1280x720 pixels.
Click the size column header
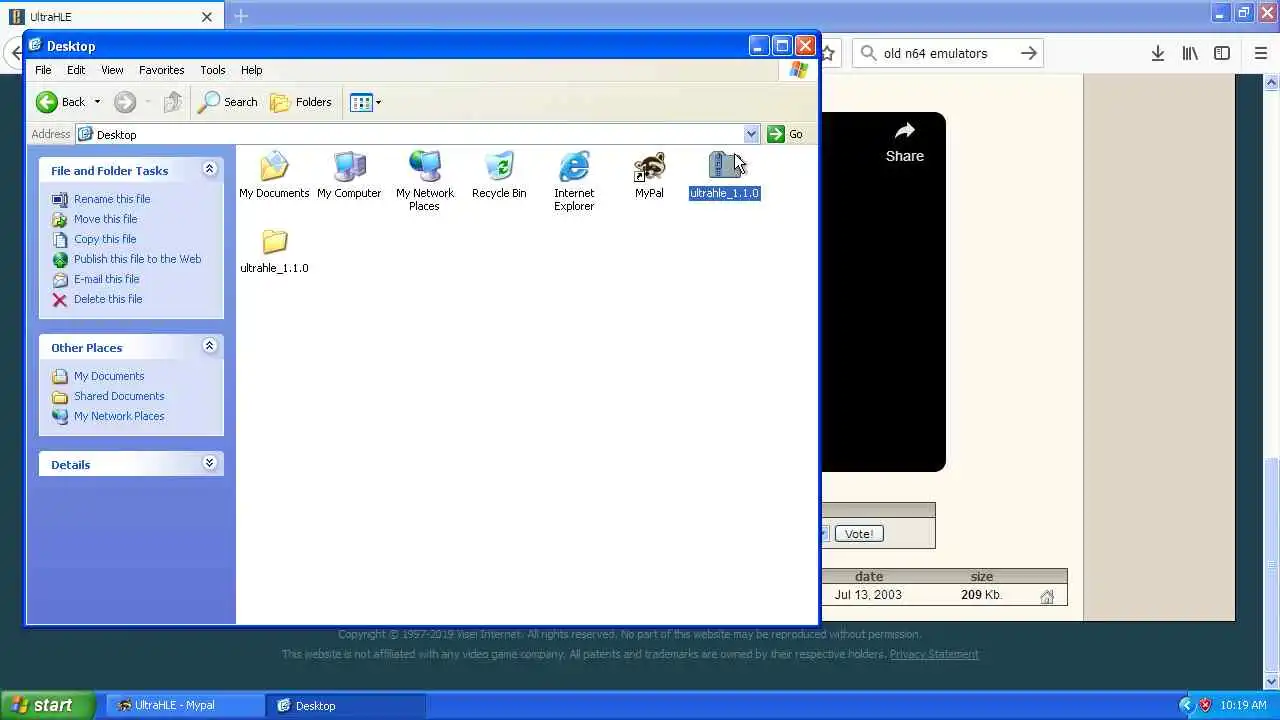[x=982, y=576]
